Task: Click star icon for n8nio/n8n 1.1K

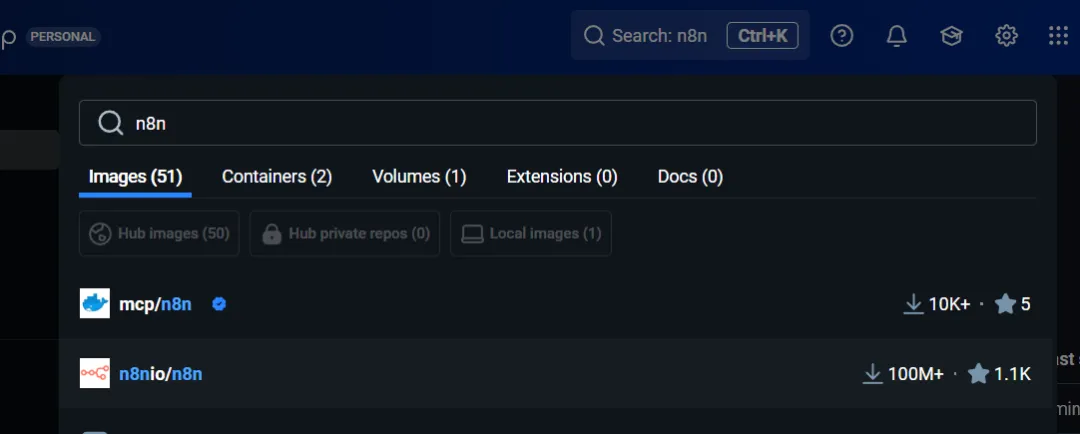Action: coord(978,373)
